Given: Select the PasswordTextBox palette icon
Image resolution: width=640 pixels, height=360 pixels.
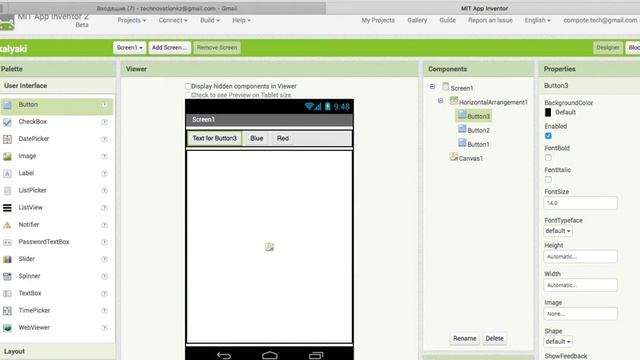Looking at the screenshot, I should pos(7,242).
